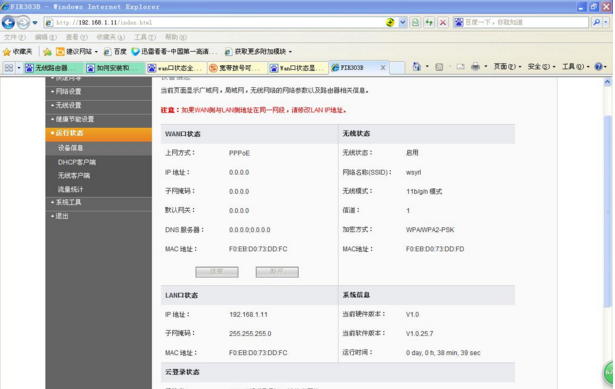The image size is (615, 389).
Task: Expand the Print options dropdown arrow
Action: pos(486,67)
